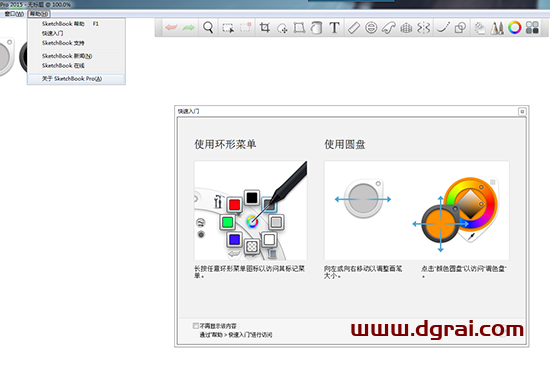
Task: Click the 快速入门 dialog title
Action: (x=188, y=111)
